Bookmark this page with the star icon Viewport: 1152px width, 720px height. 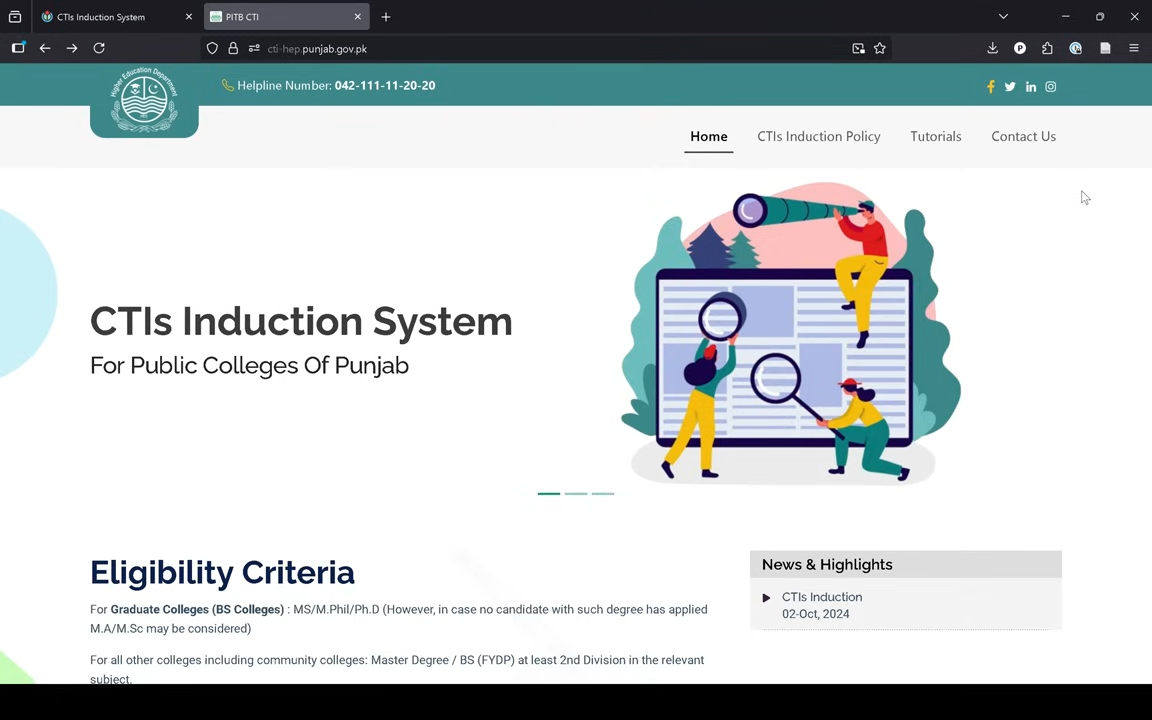coord(880,48)
